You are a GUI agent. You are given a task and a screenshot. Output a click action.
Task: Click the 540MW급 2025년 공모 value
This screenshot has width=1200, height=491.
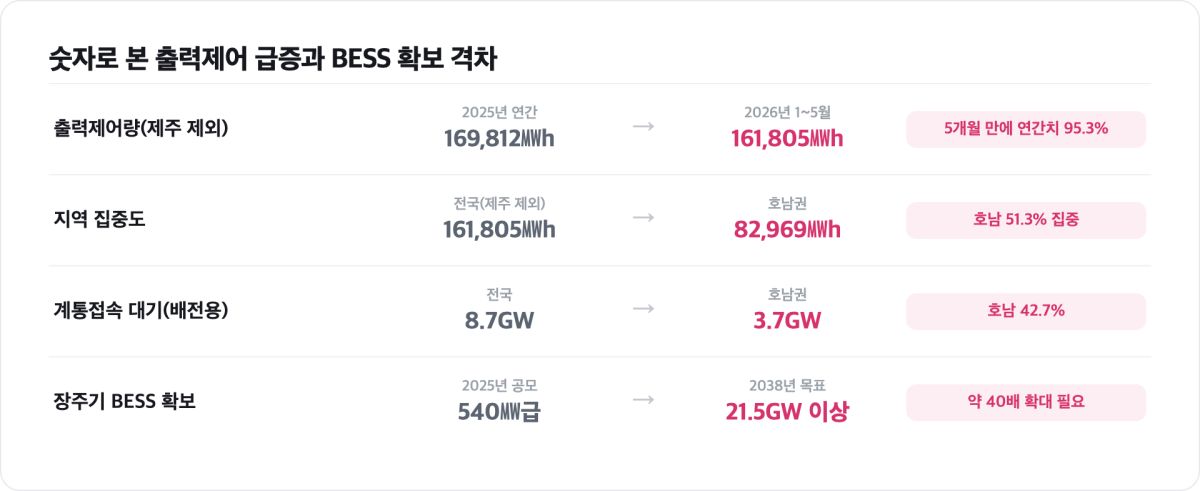coord(499,411)
